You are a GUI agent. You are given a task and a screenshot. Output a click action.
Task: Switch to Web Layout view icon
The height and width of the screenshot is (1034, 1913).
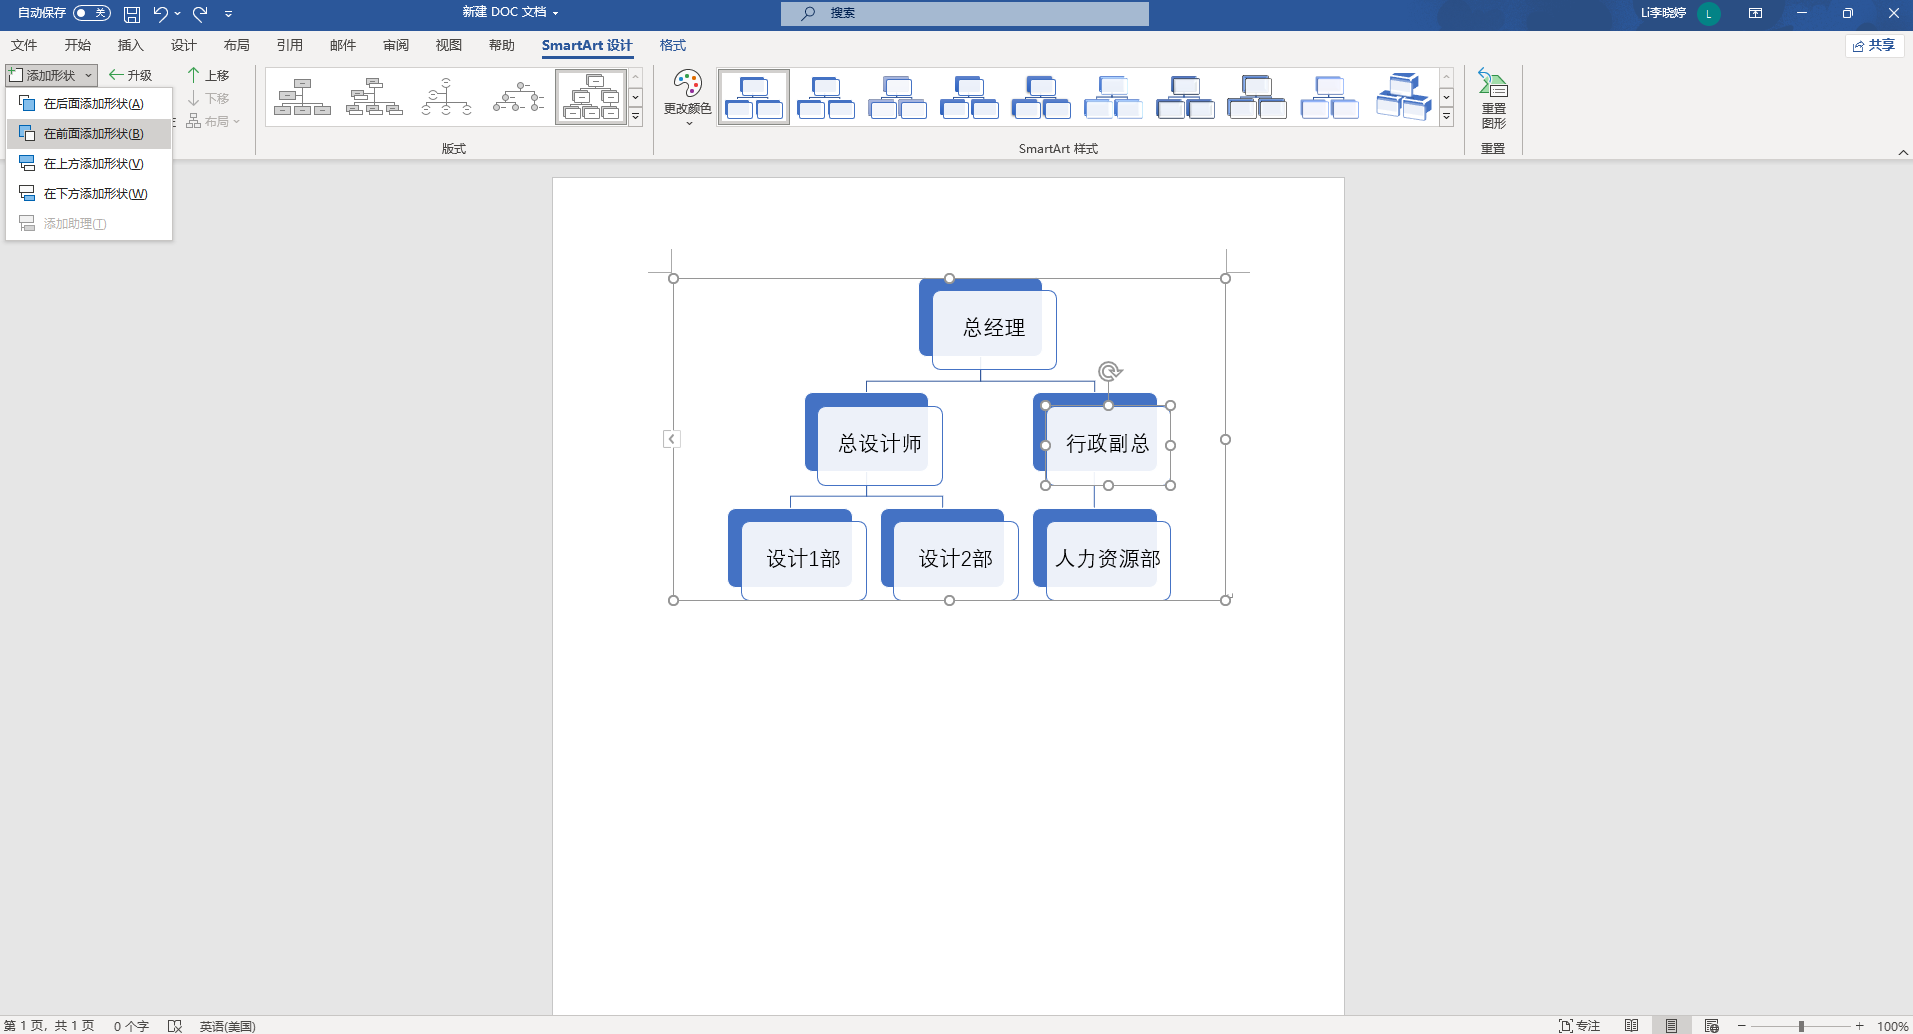(x=1711, y=1025)
